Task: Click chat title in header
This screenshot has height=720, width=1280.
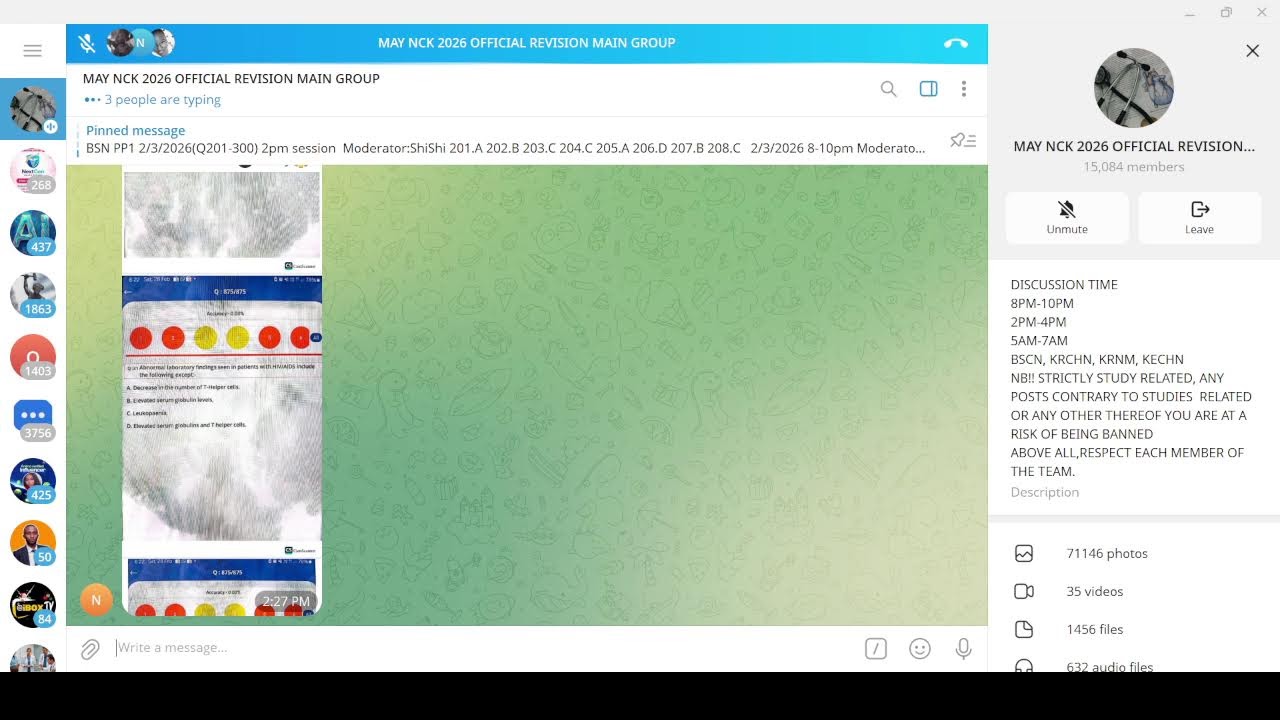Action: pyautogui.click(x=231, y=78)
